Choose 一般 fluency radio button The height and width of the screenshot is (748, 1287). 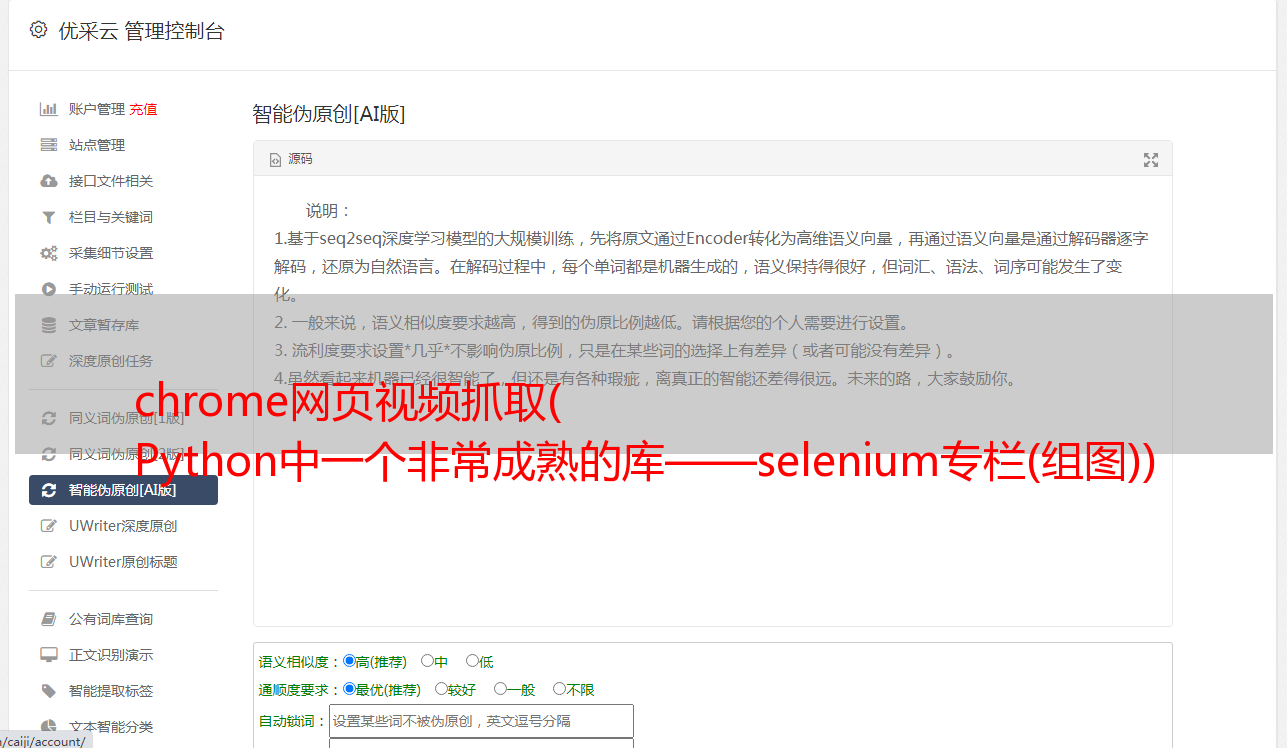point(500,689)
